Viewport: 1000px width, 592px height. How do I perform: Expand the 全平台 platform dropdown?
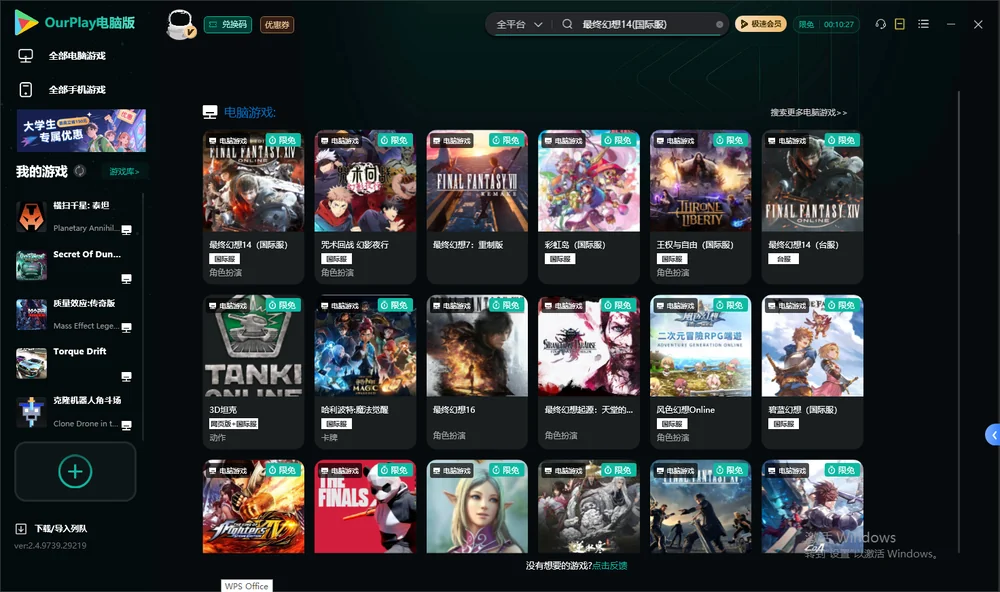[x=519, y=24]
